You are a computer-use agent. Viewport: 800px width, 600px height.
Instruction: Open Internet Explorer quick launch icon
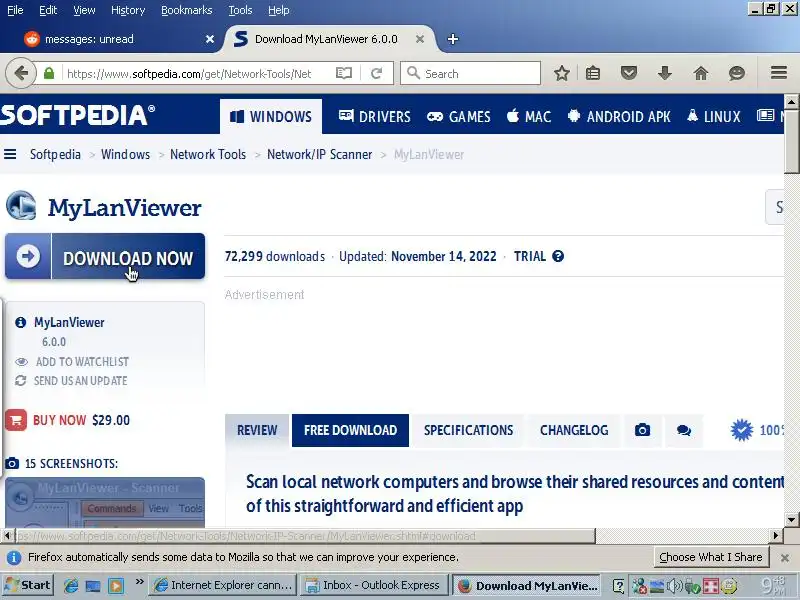pos(70,585)
